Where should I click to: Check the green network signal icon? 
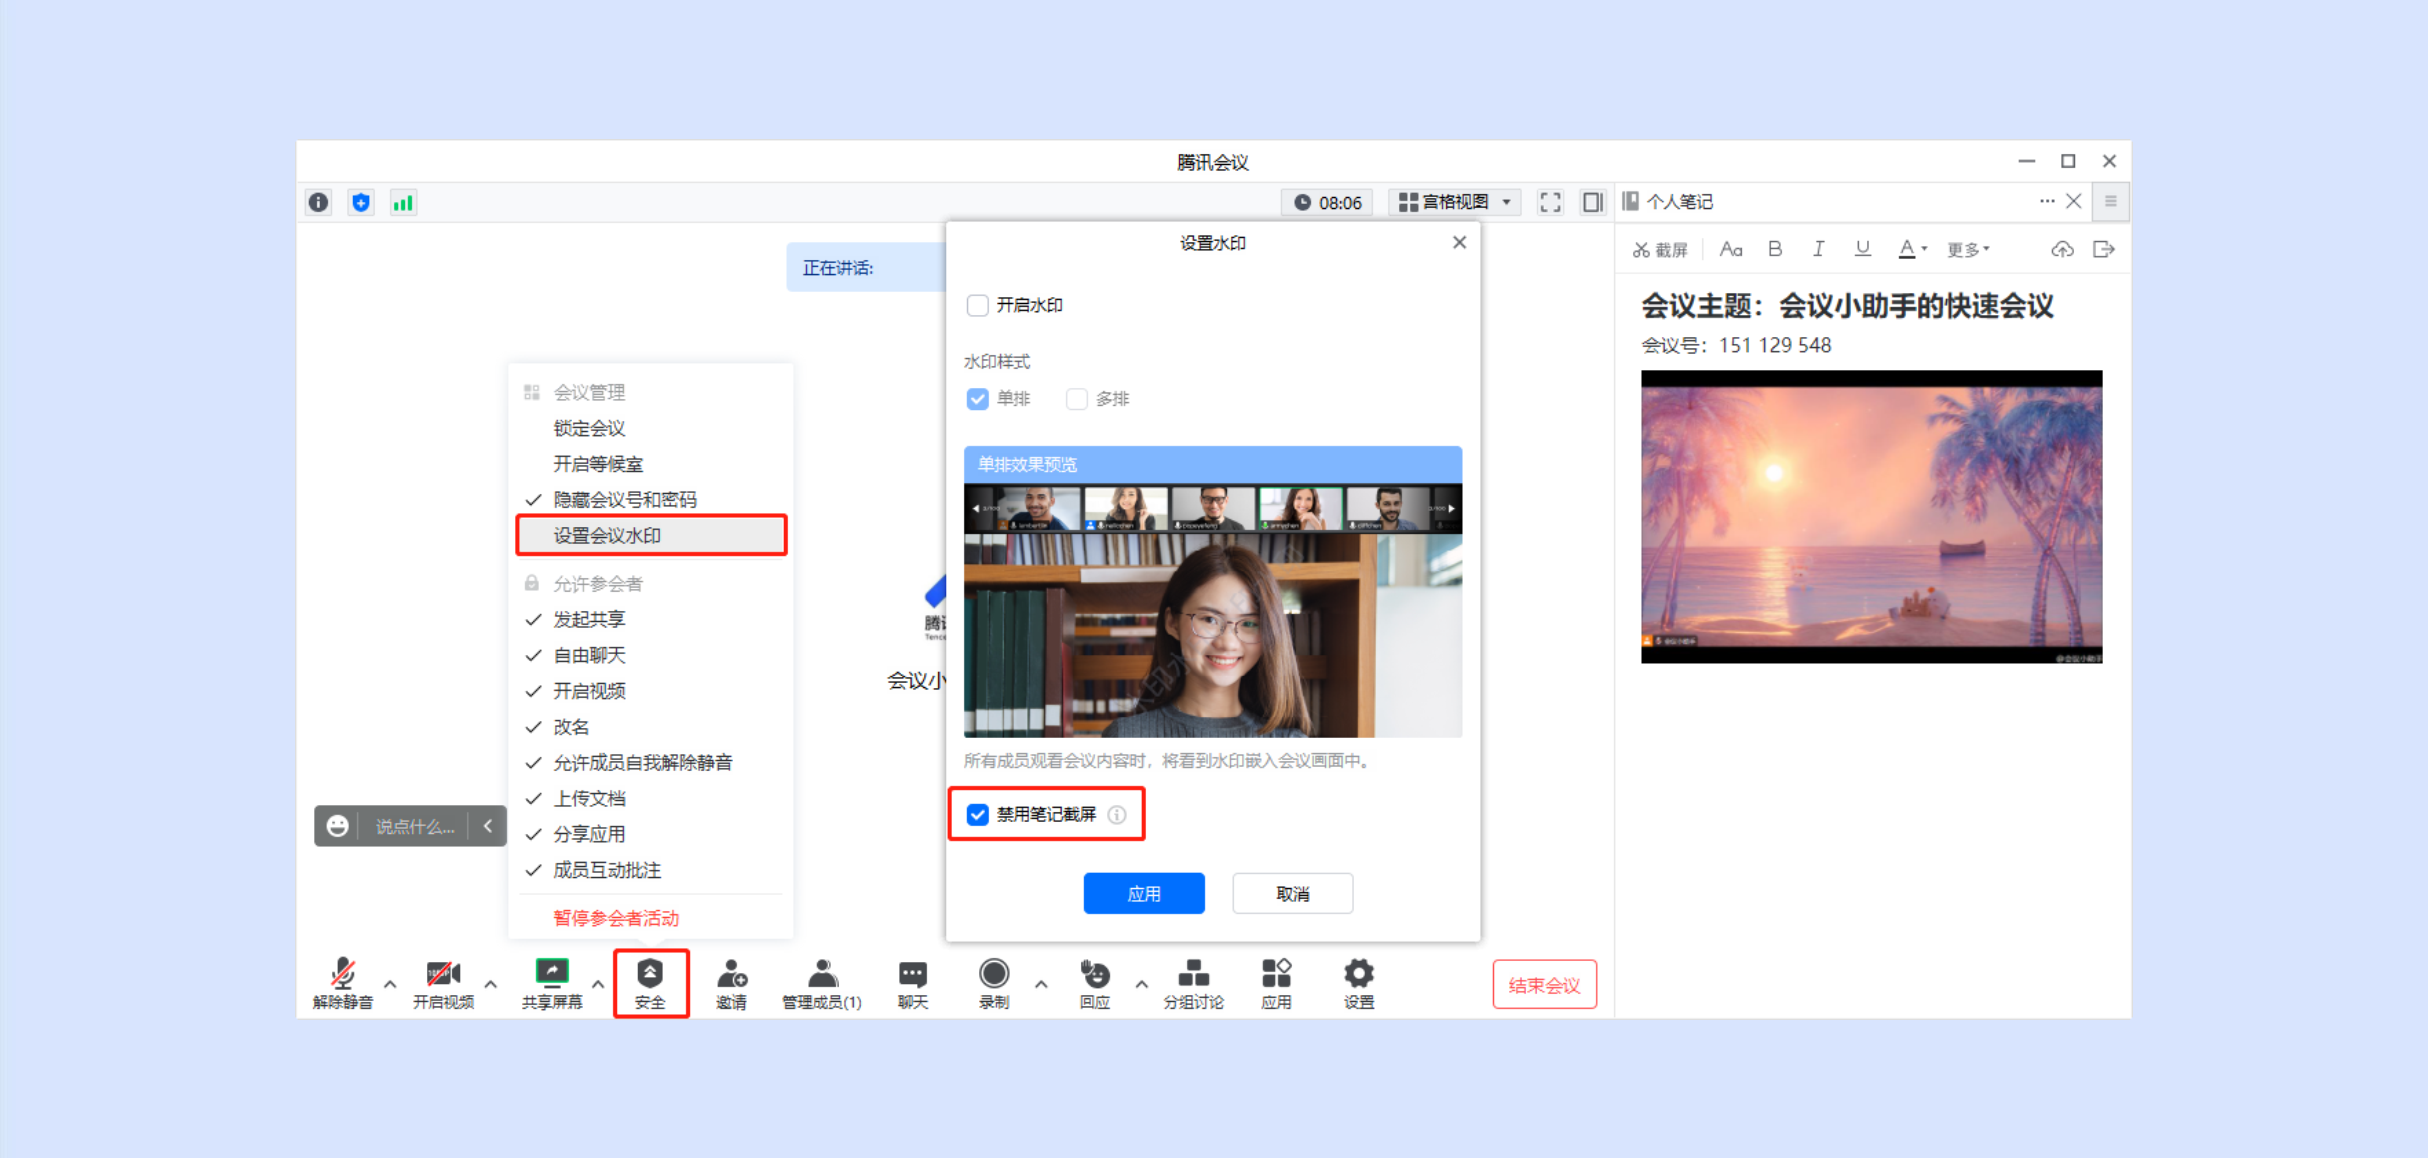[403, 203]
